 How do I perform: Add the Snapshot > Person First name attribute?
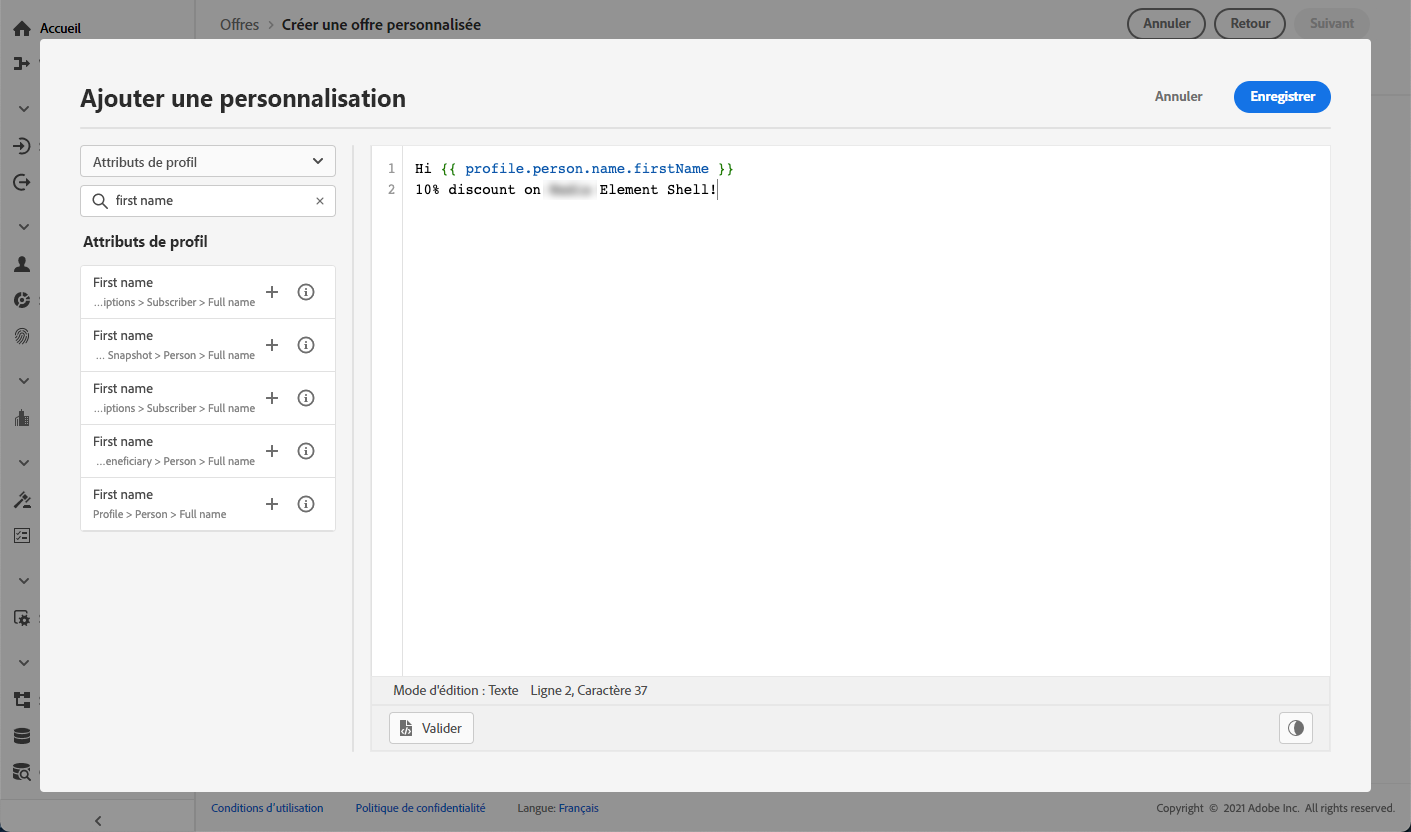272,345
